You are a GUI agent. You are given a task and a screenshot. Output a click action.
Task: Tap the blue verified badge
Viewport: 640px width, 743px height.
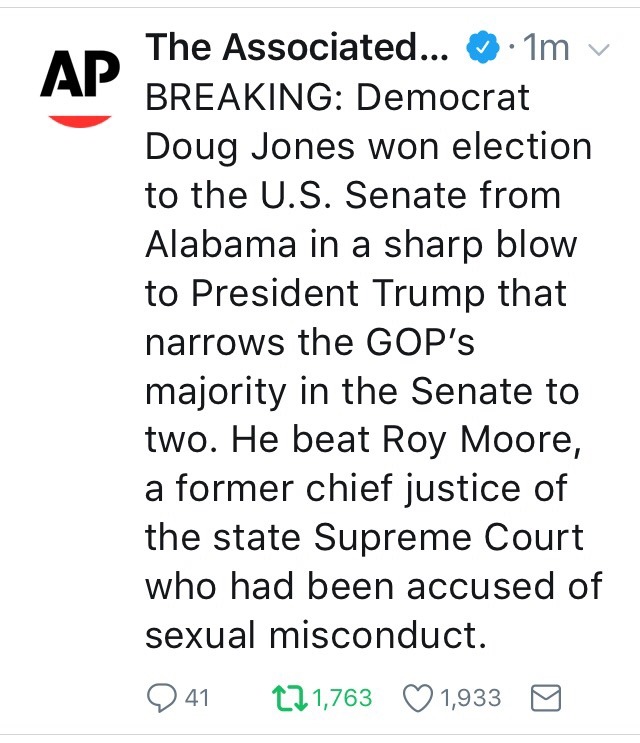(483, 47)
